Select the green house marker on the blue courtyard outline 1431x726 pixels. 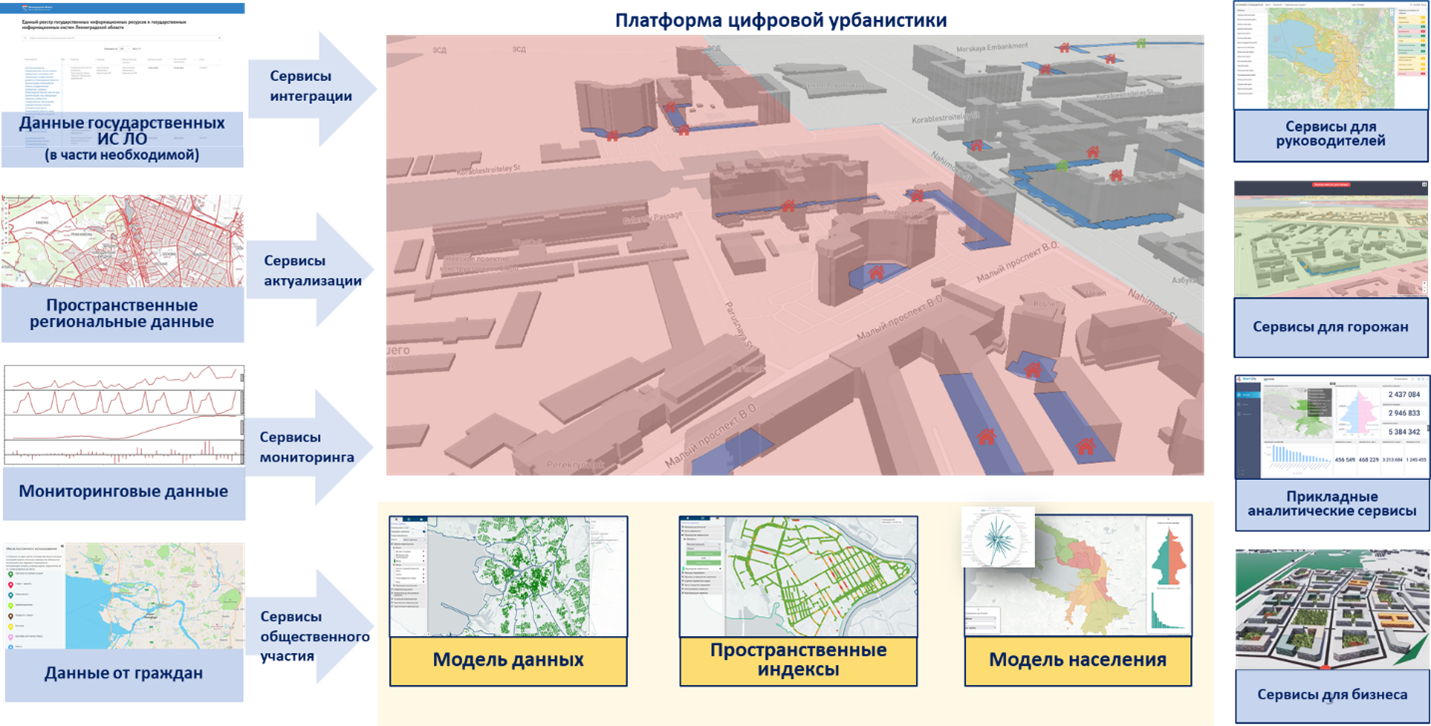(1064, 164)
